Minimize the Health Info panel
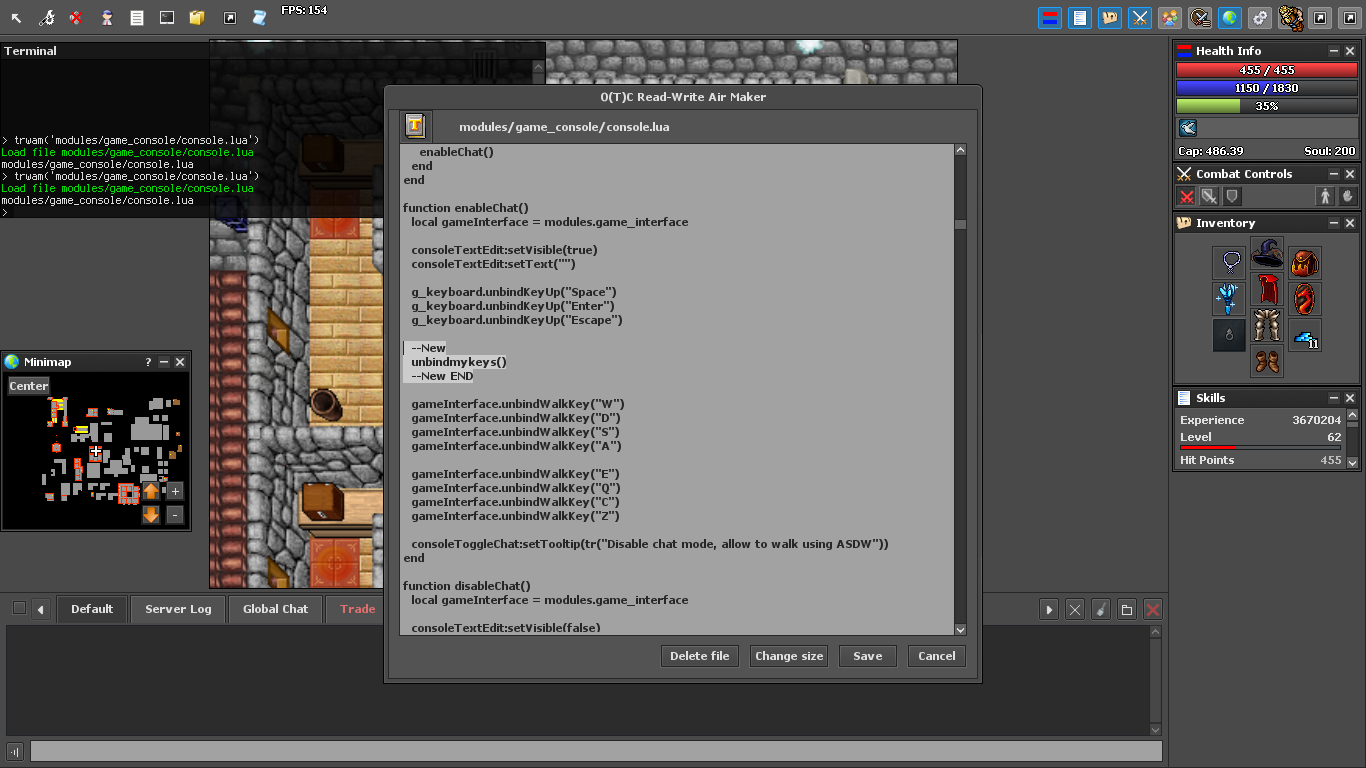 [1334, 51]
